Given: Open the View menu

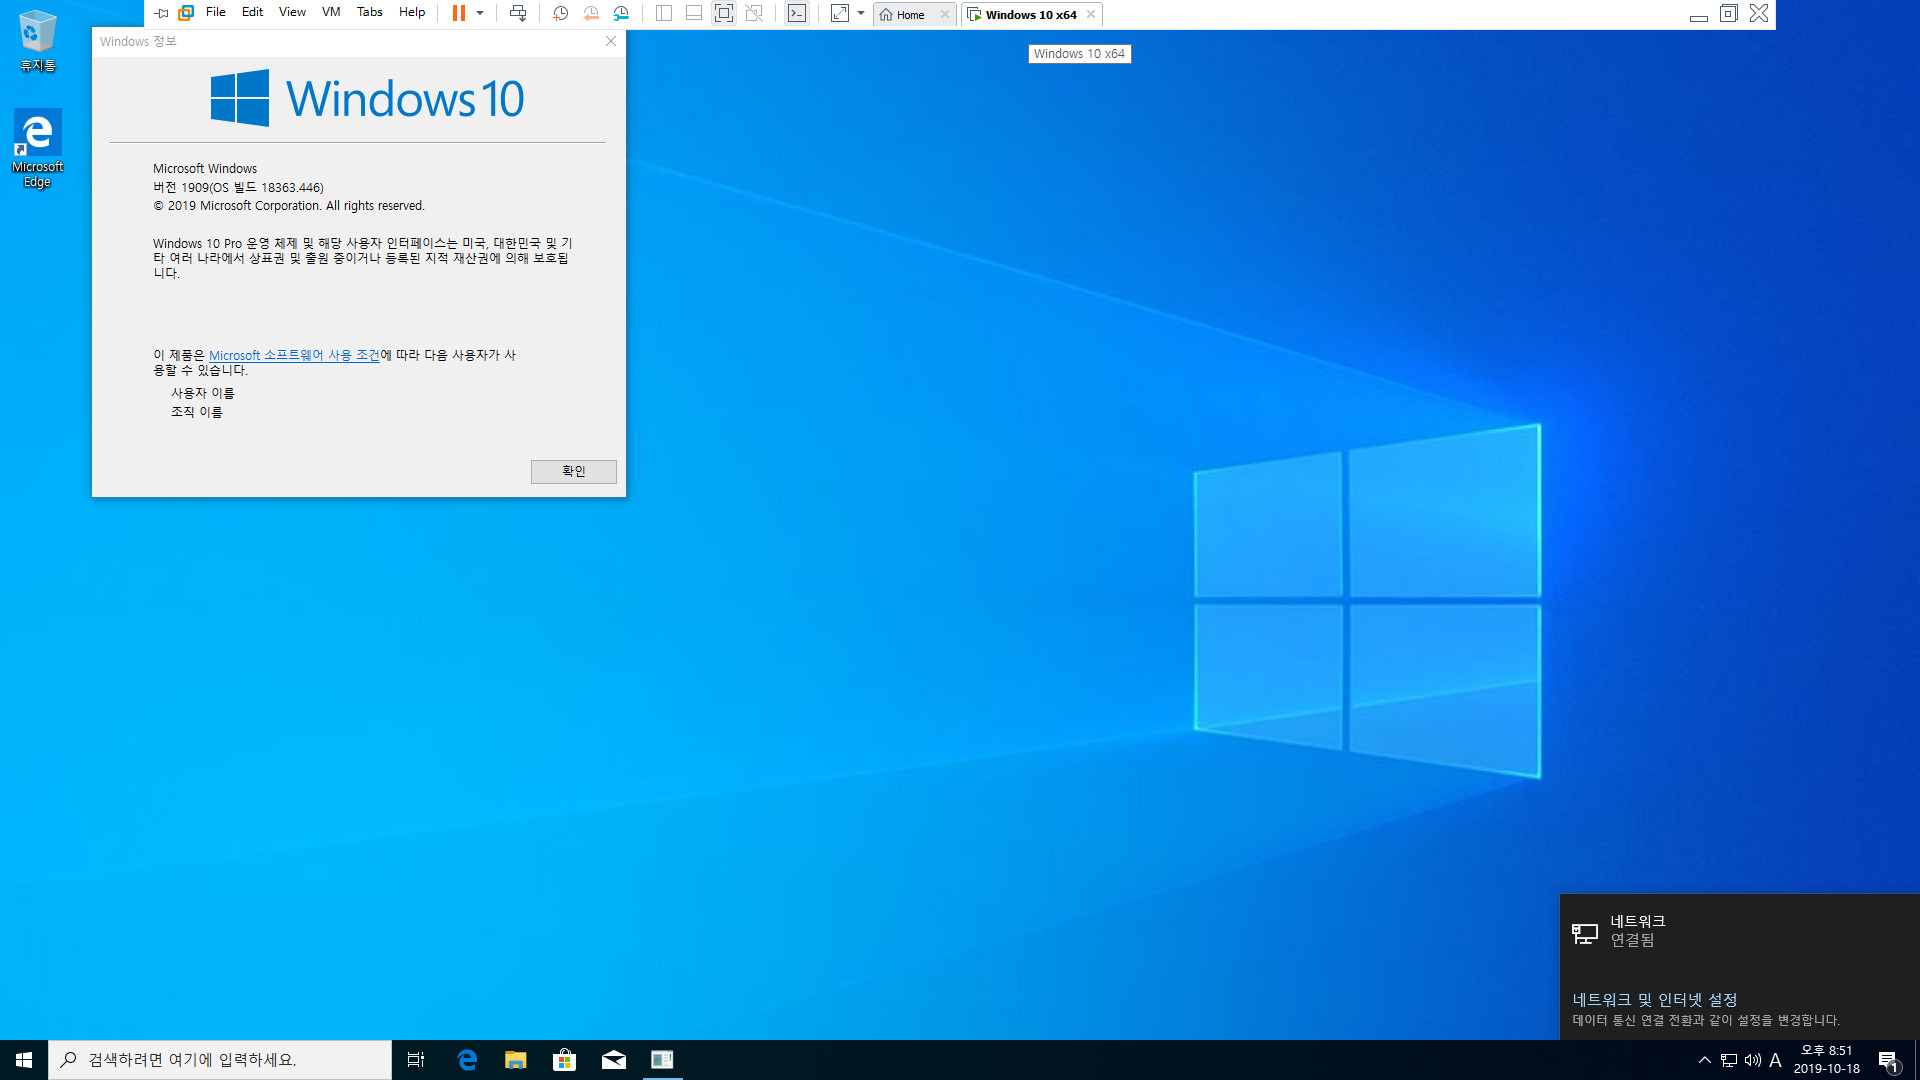Looking at the screenshot, I should point(292,12).
